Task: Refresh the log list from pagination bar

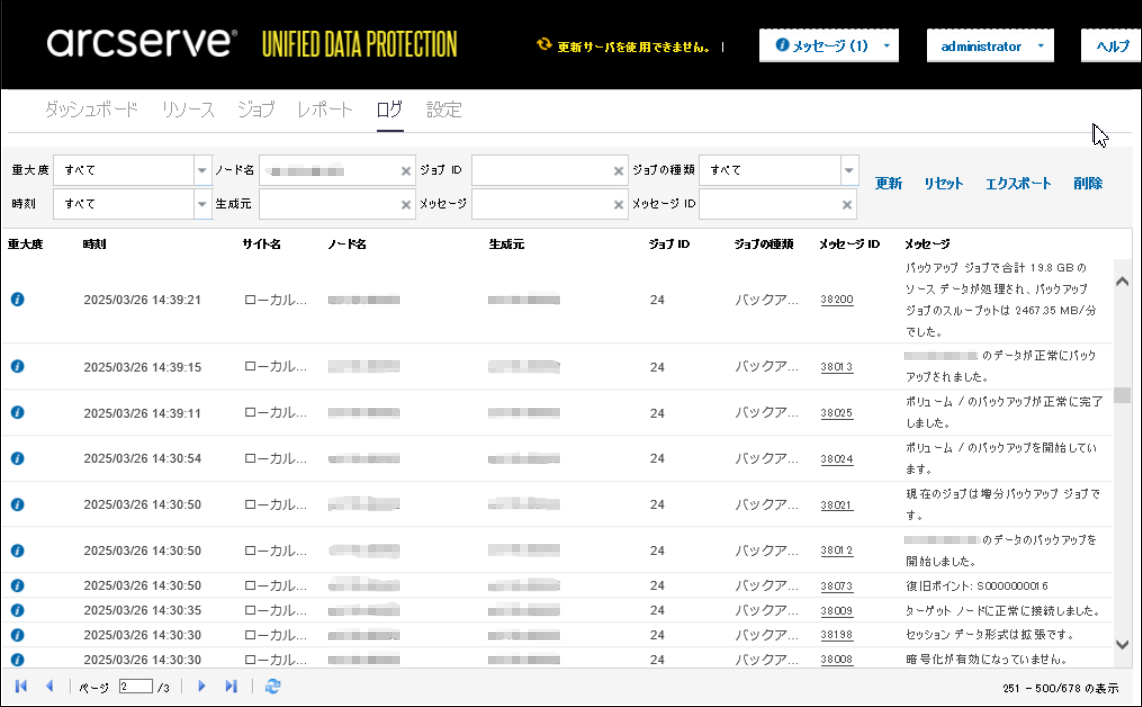Action: point(273,686)
